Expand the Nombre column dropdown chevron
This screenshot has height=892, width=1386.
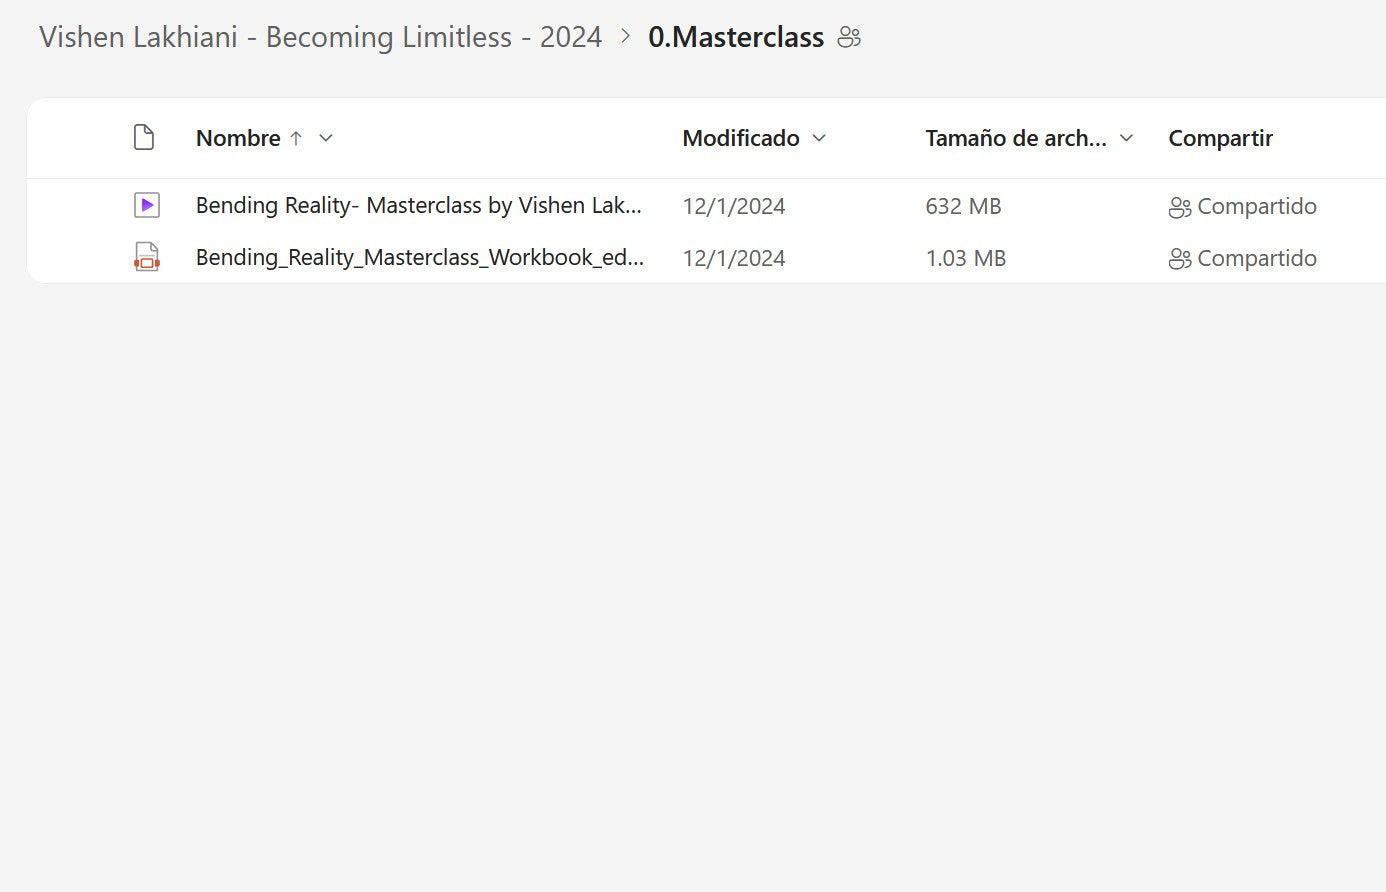coord(325,138)
